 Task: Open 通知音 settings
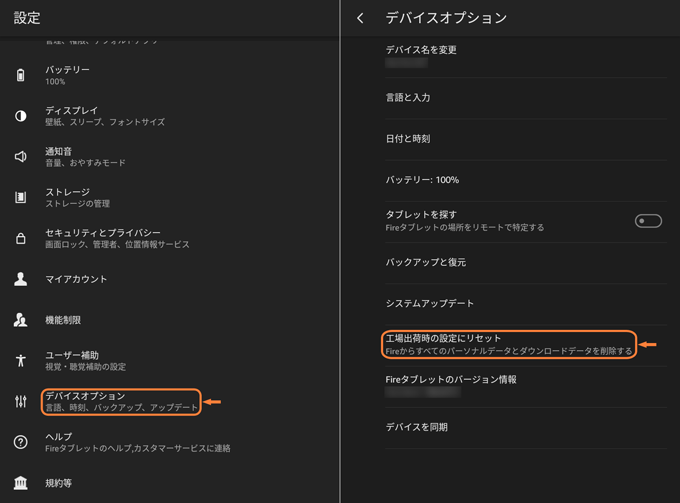point(170,157)
